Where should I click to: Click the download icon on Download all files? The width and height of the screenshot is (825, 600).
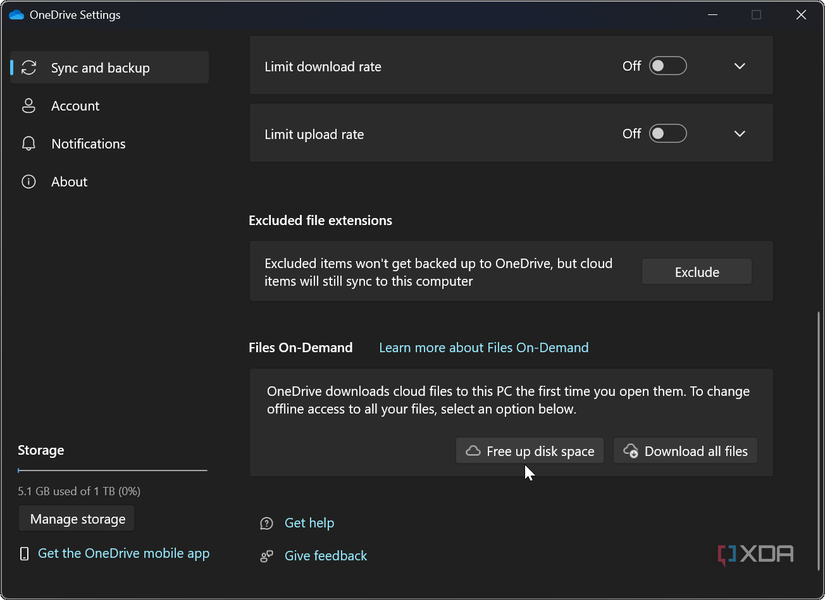point(630,450)
